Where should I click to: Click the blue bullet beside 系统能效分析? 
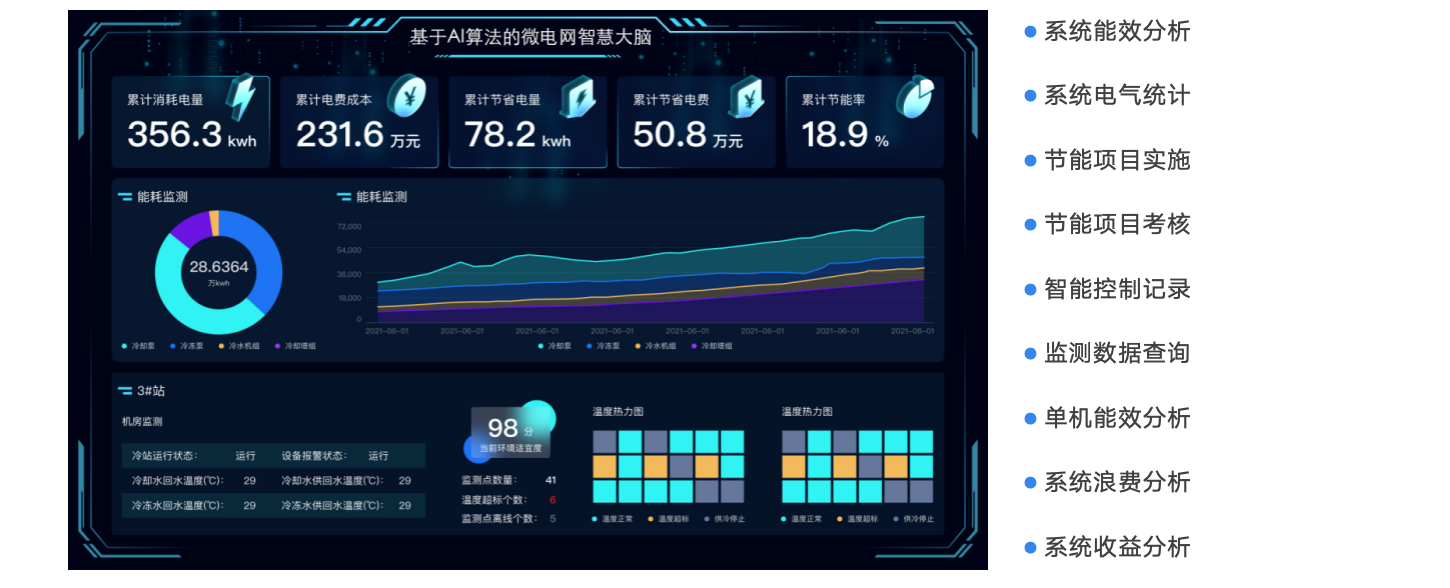[x=1030, y=32]
